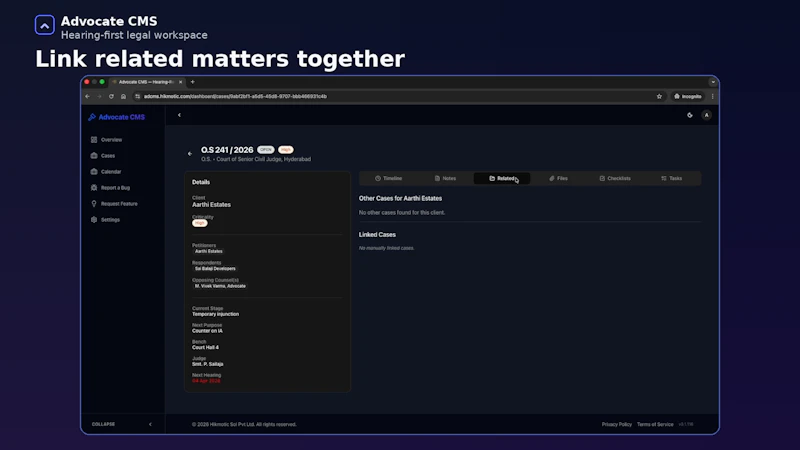800x450 pixels.
Task: Toggle sidebar using top header chevron
Action: (x=179, y=115)
